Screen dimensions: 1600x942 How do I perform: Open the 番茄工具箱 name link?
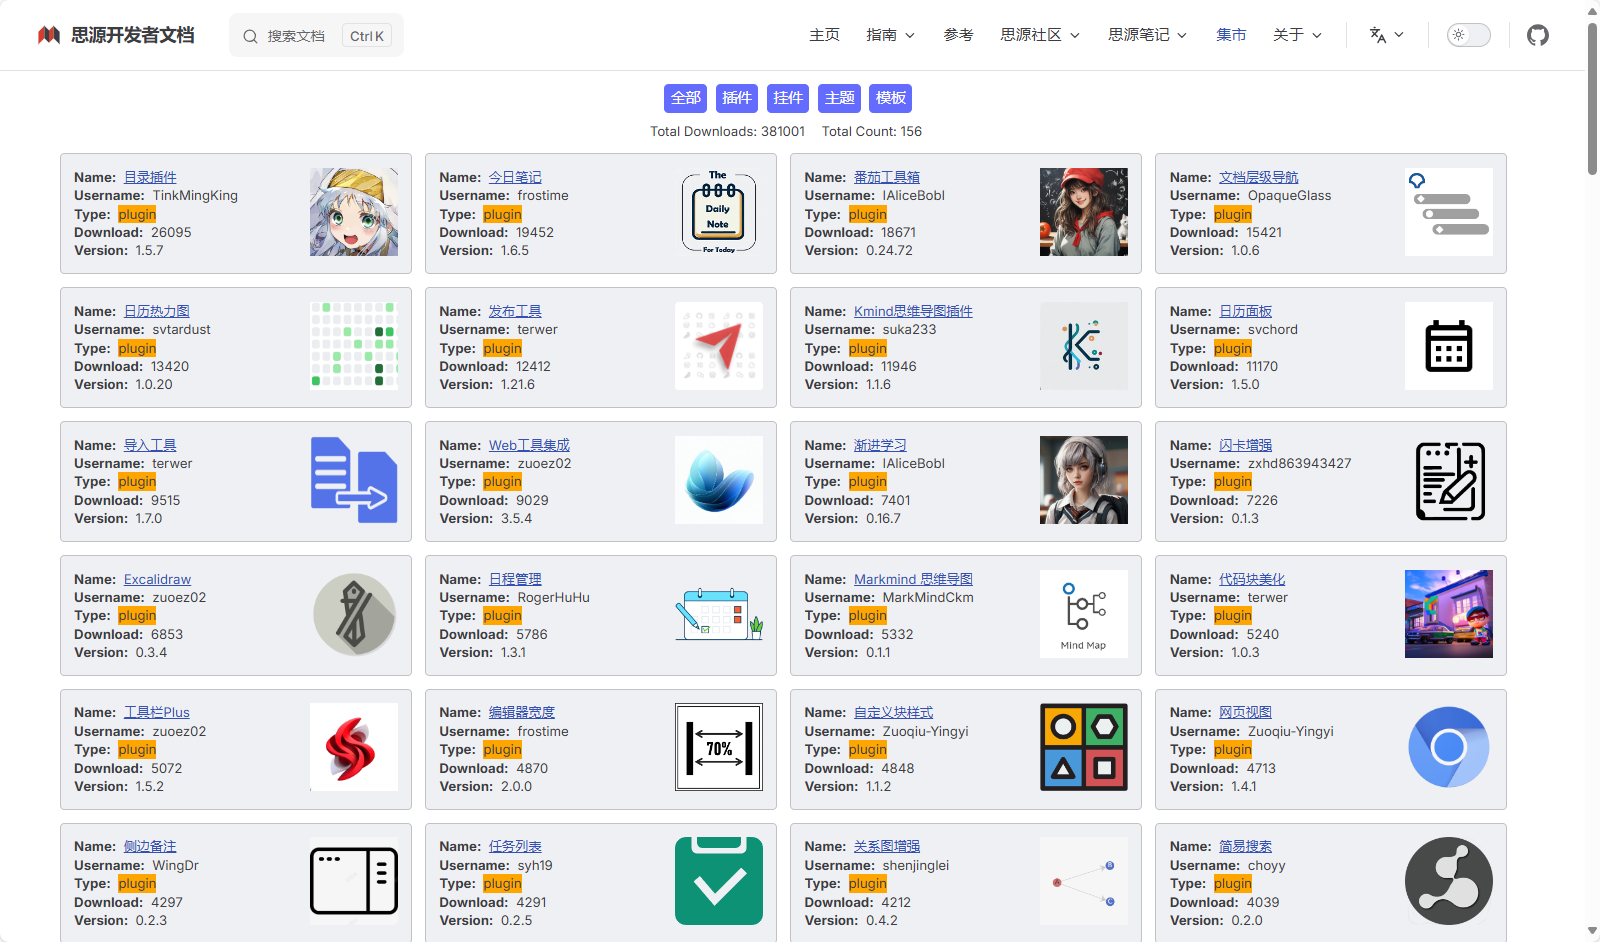pyautogui.click(x=887, y=177)
